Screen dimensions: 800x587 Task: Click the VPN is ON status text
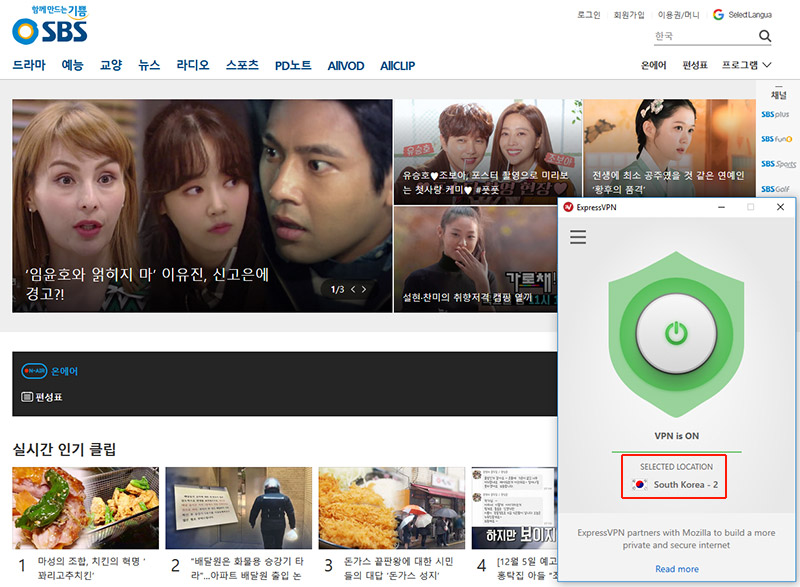677,436
